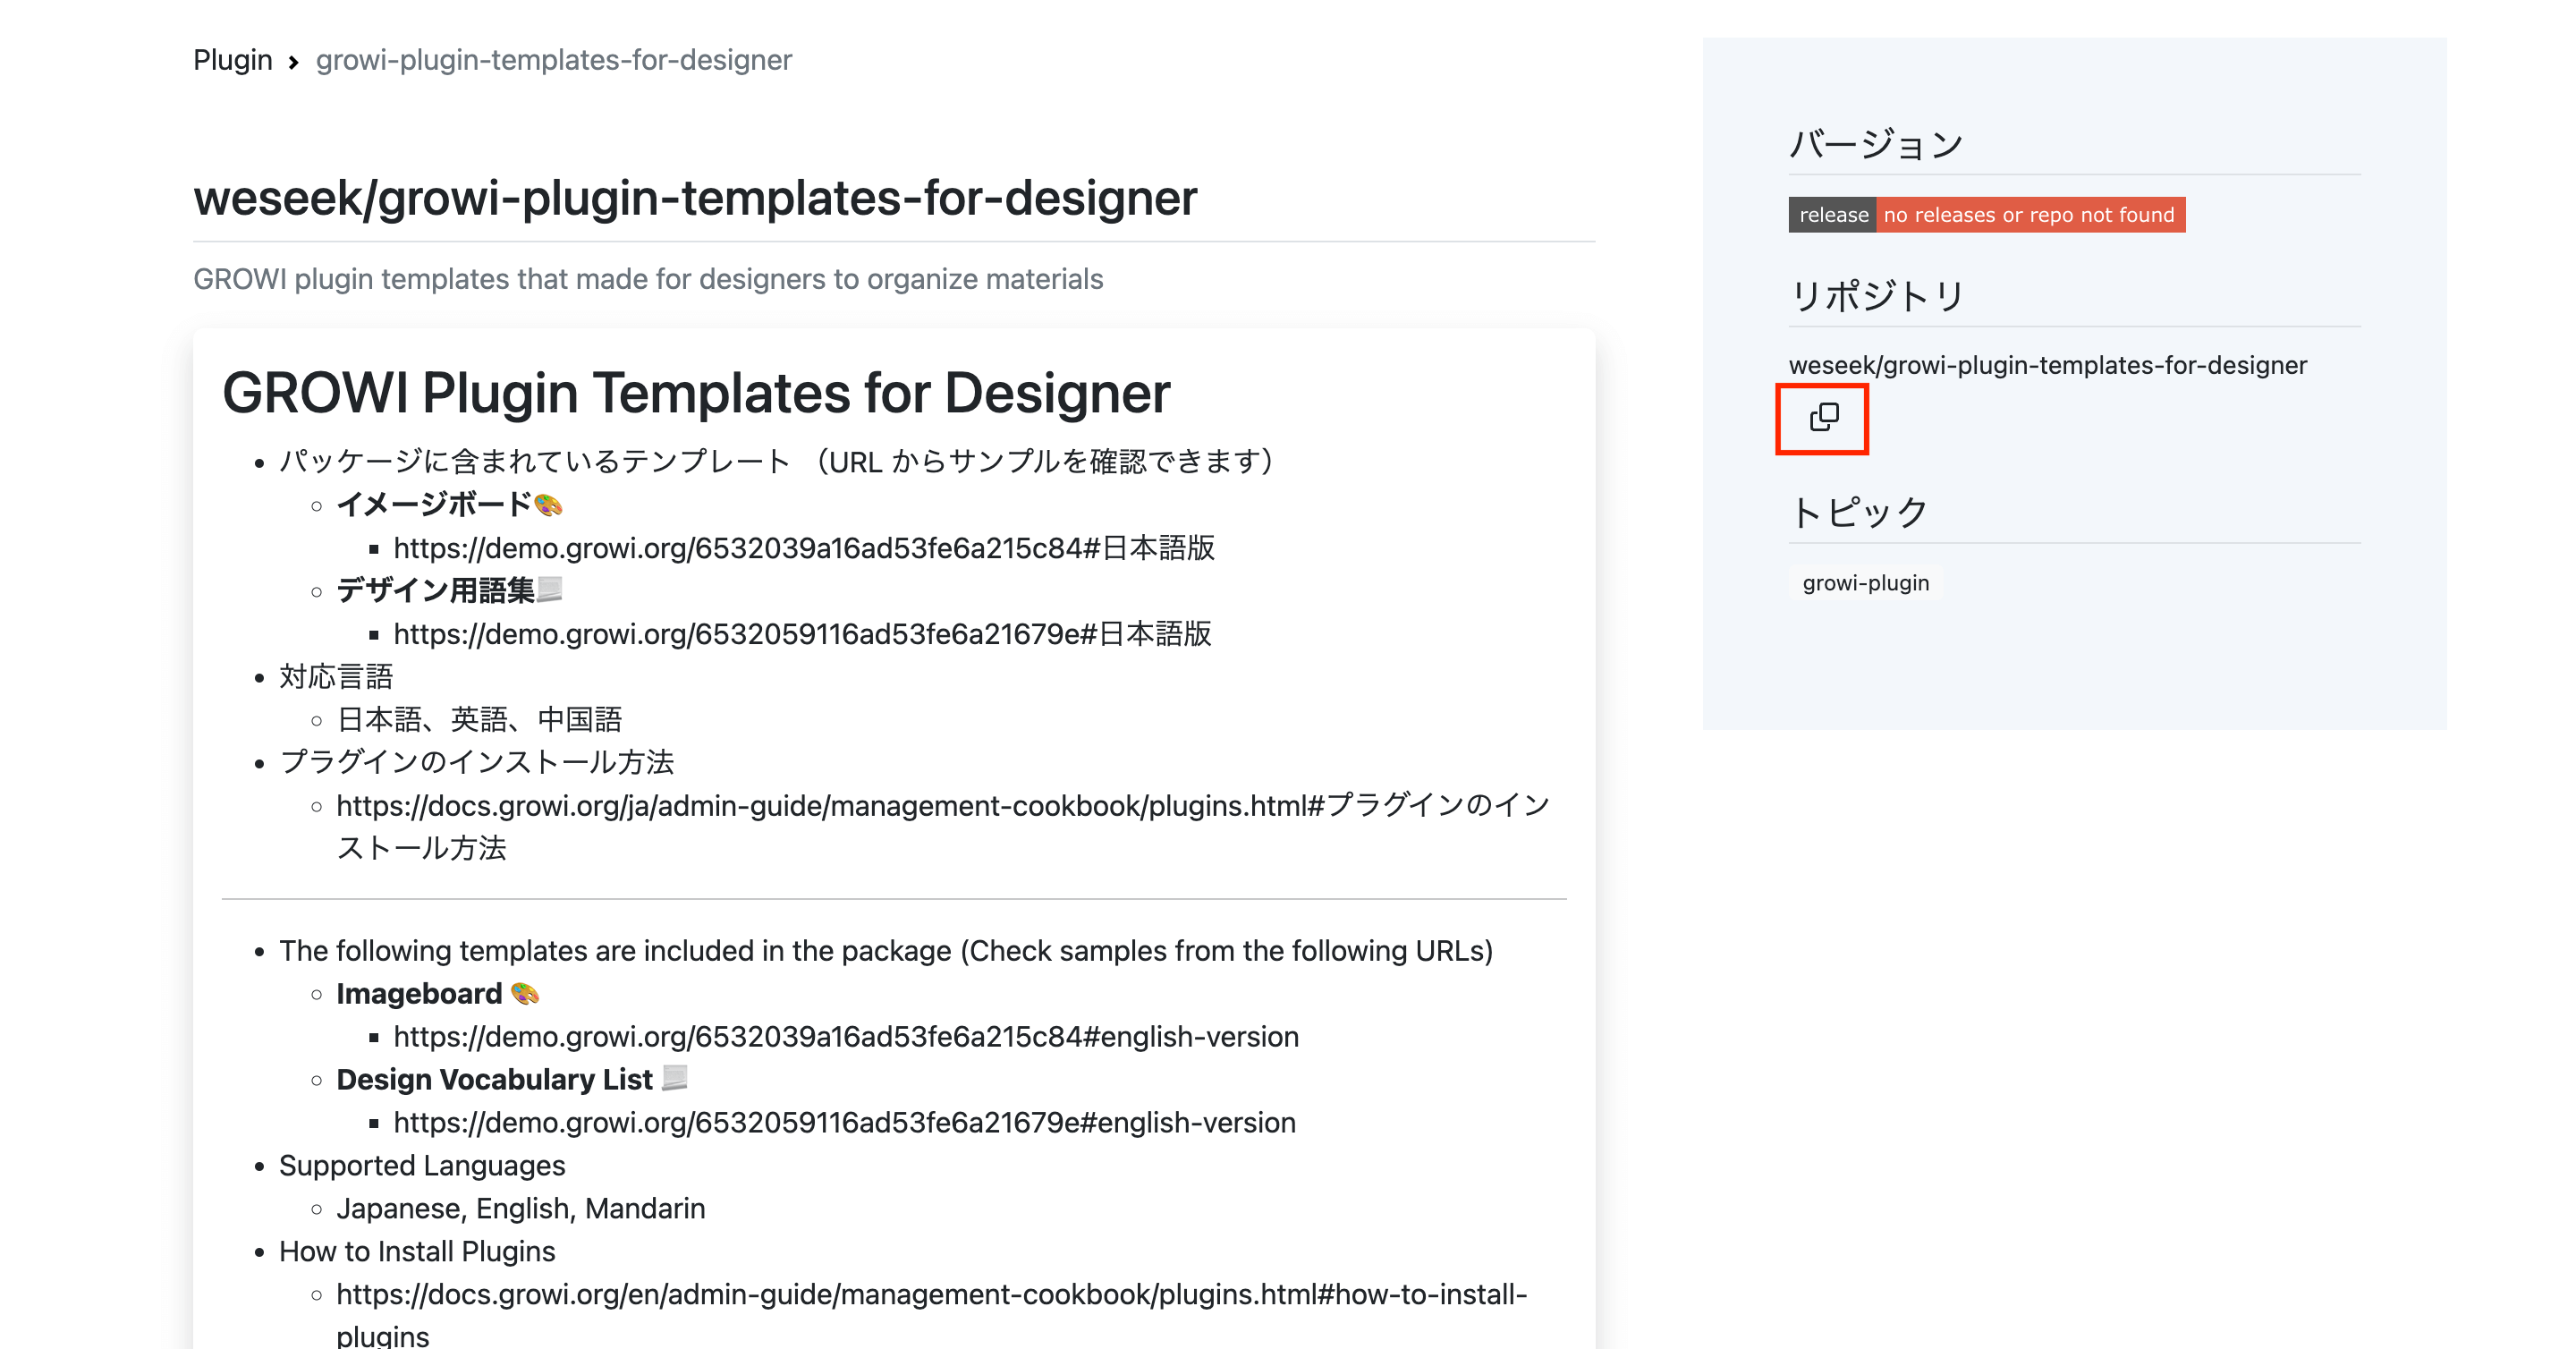Click 'The following templates are included' bullet
The width and height of the screenshot is (2576, 1349).
click(886, 951)
